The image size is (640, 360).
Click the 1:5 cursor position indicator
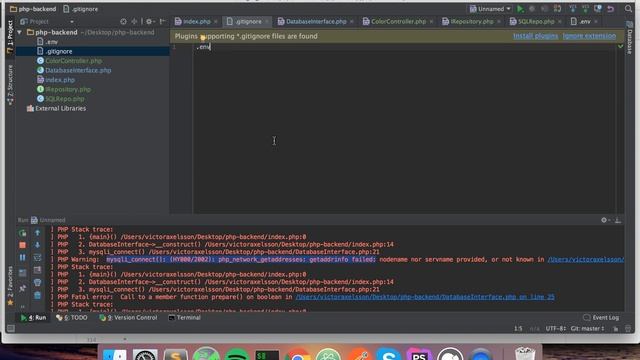click(518, 329)
